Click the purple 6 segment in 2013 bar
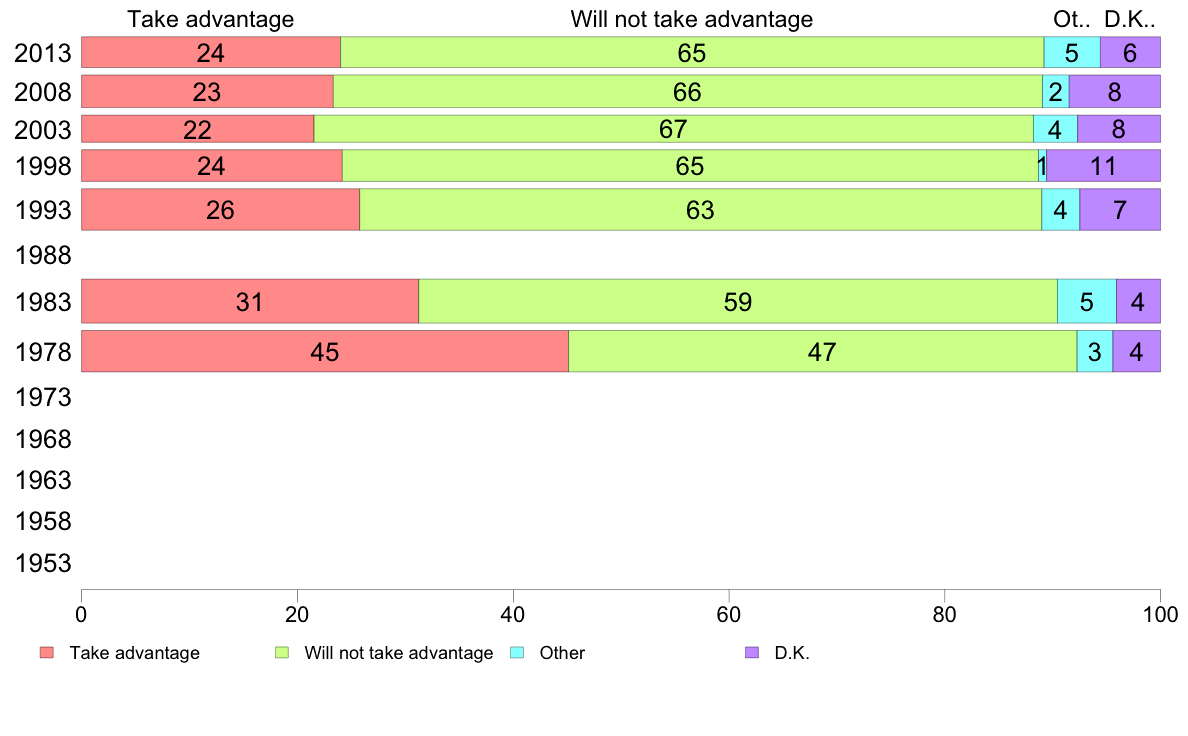The height and width of the screenshot is (736, 1188). pos(1130,52)
